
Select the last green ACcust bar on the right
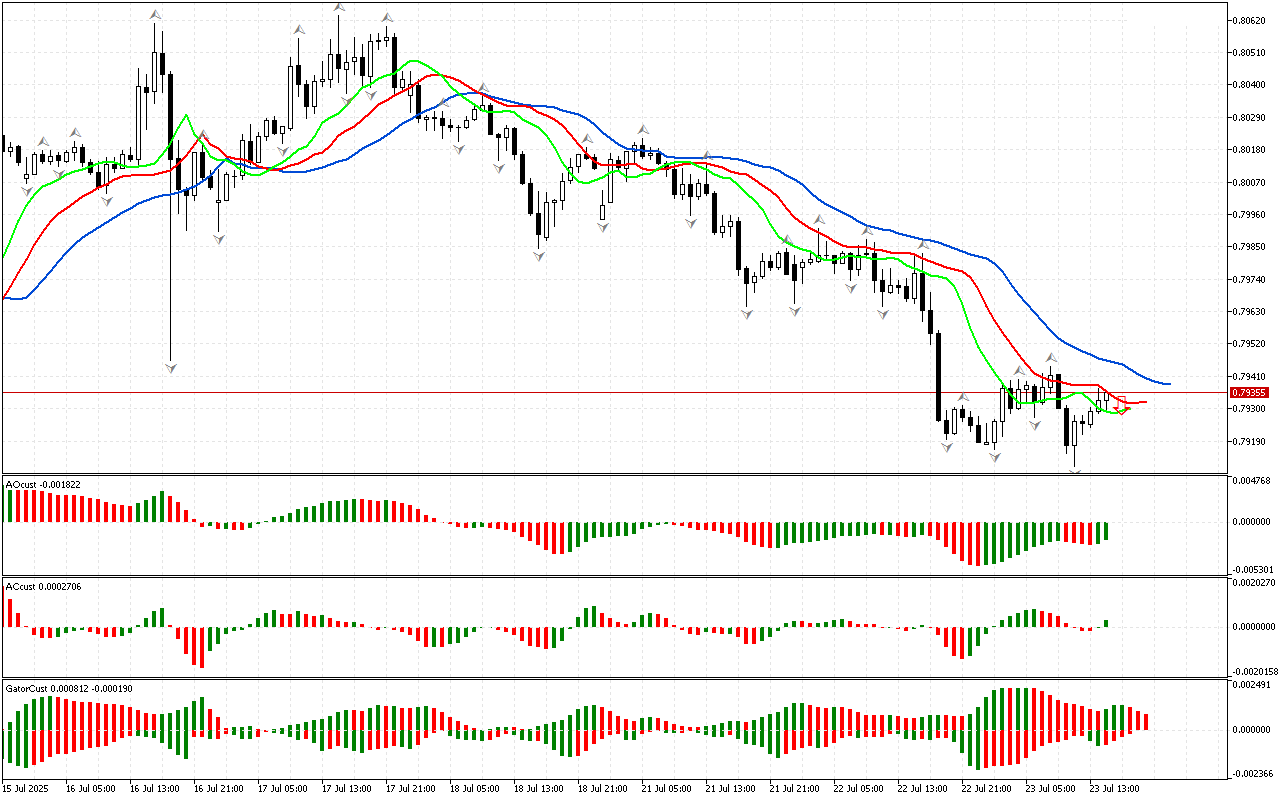1107,624
